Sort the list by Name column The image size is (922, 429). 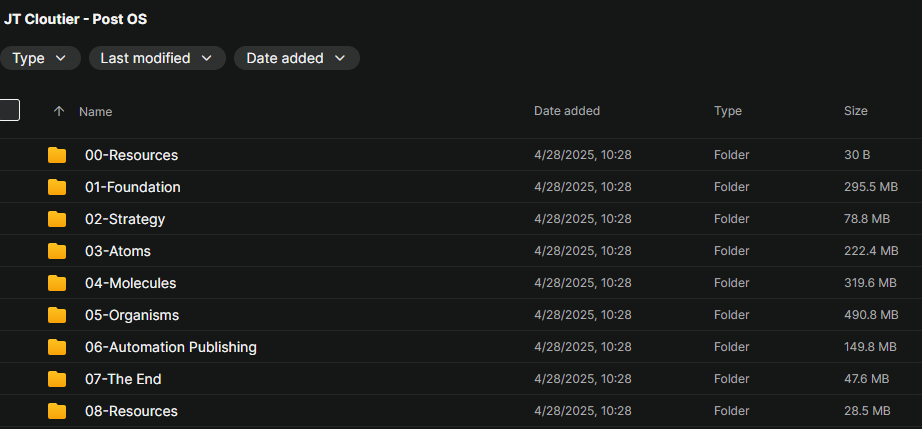tap(96, 112)
